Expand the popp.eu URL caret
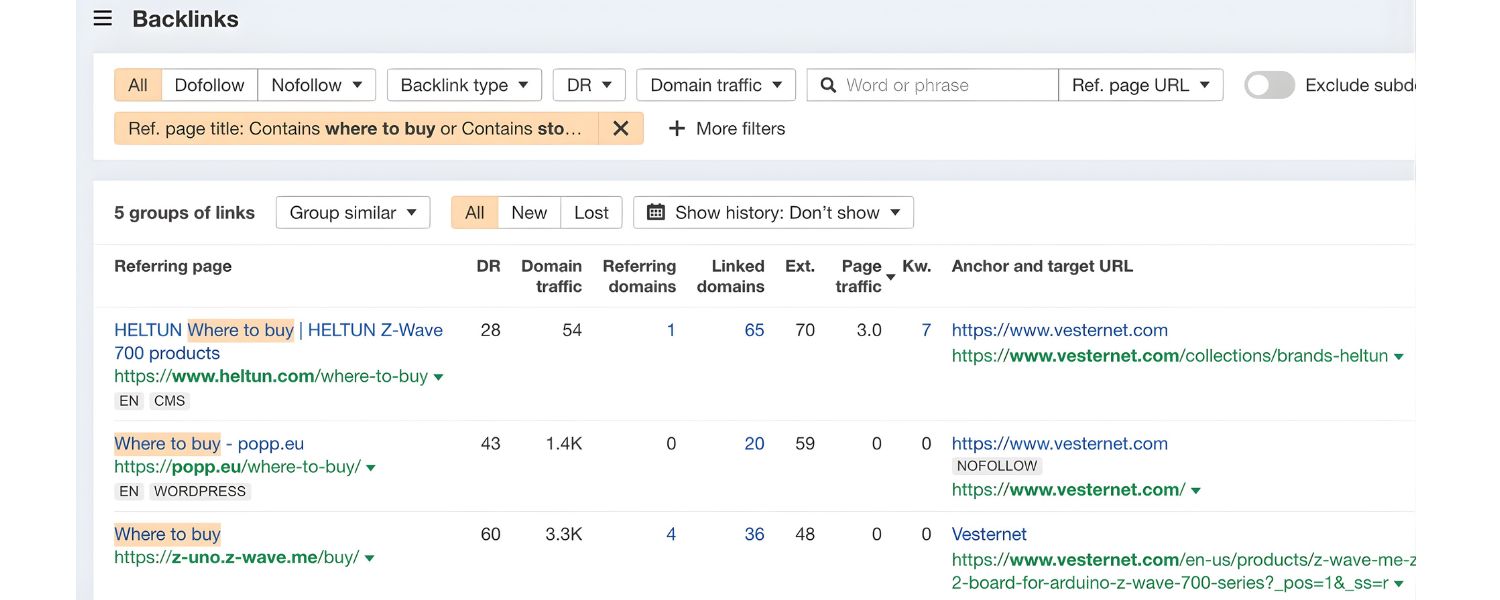The image size is (1500, 600). tap(371, 468)
